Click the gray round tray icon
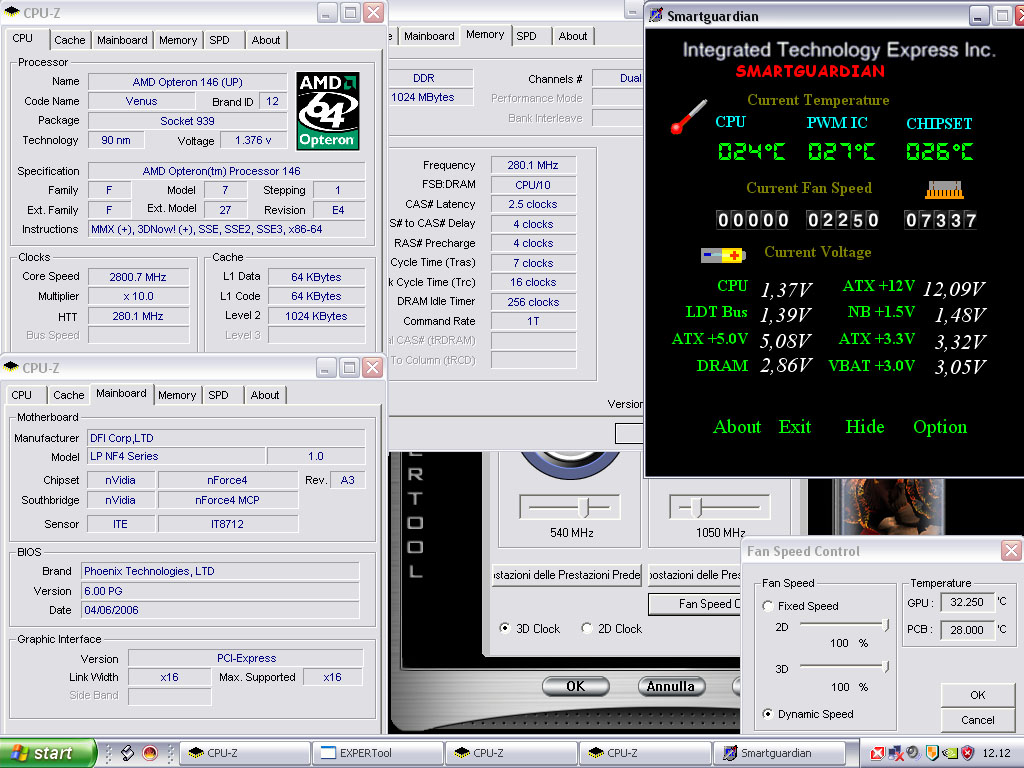 pos(913,753)
